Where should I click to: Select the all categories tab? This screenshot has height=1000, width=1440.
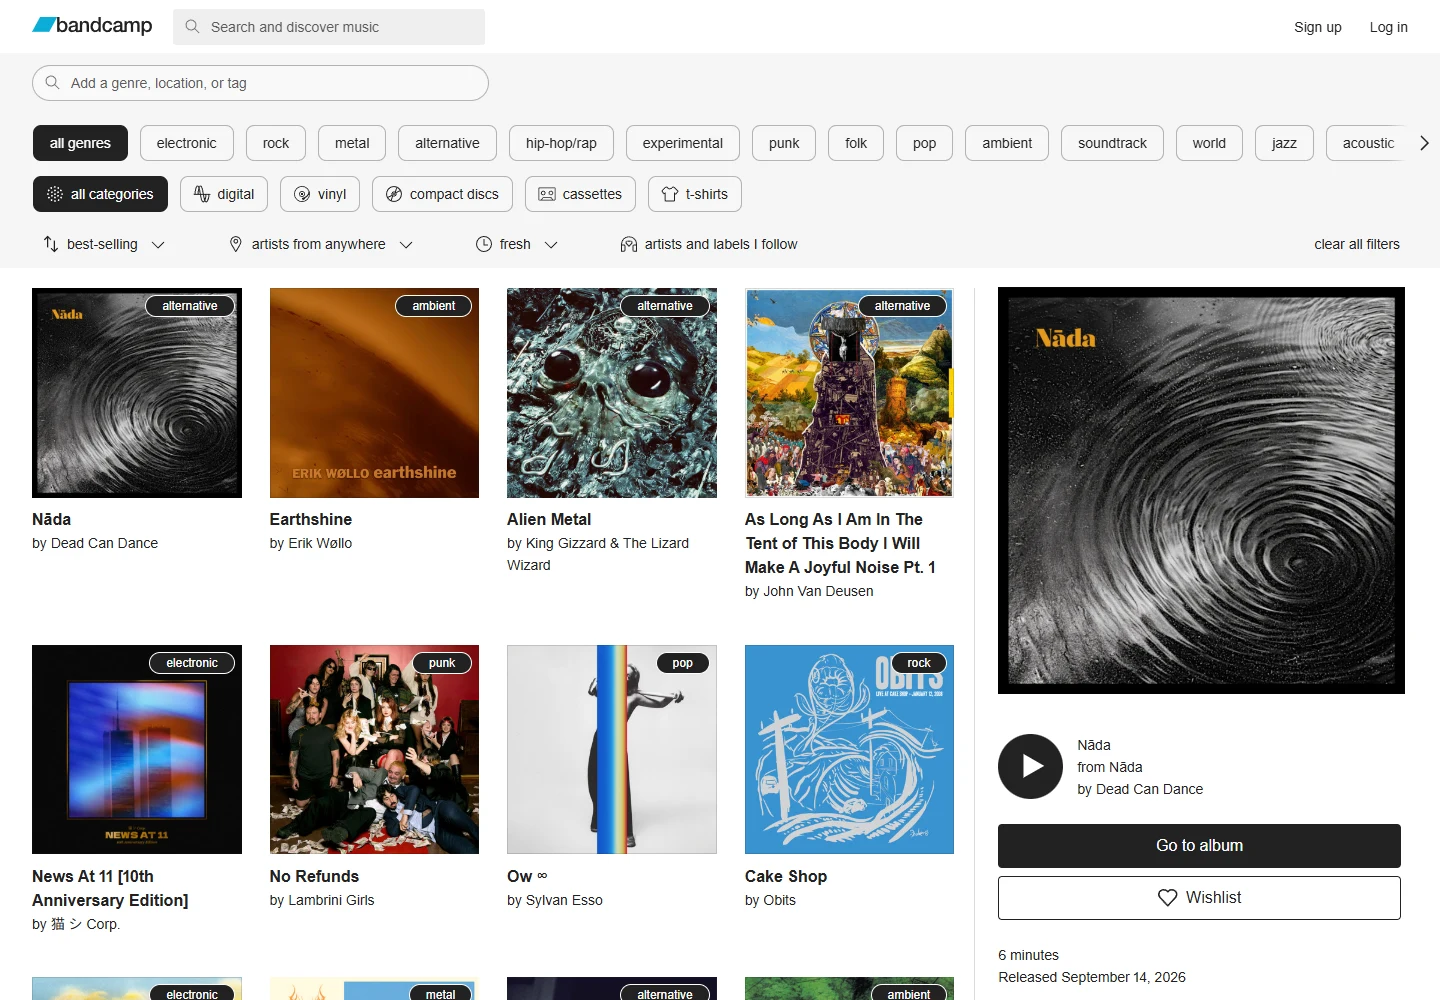point(100,194)
